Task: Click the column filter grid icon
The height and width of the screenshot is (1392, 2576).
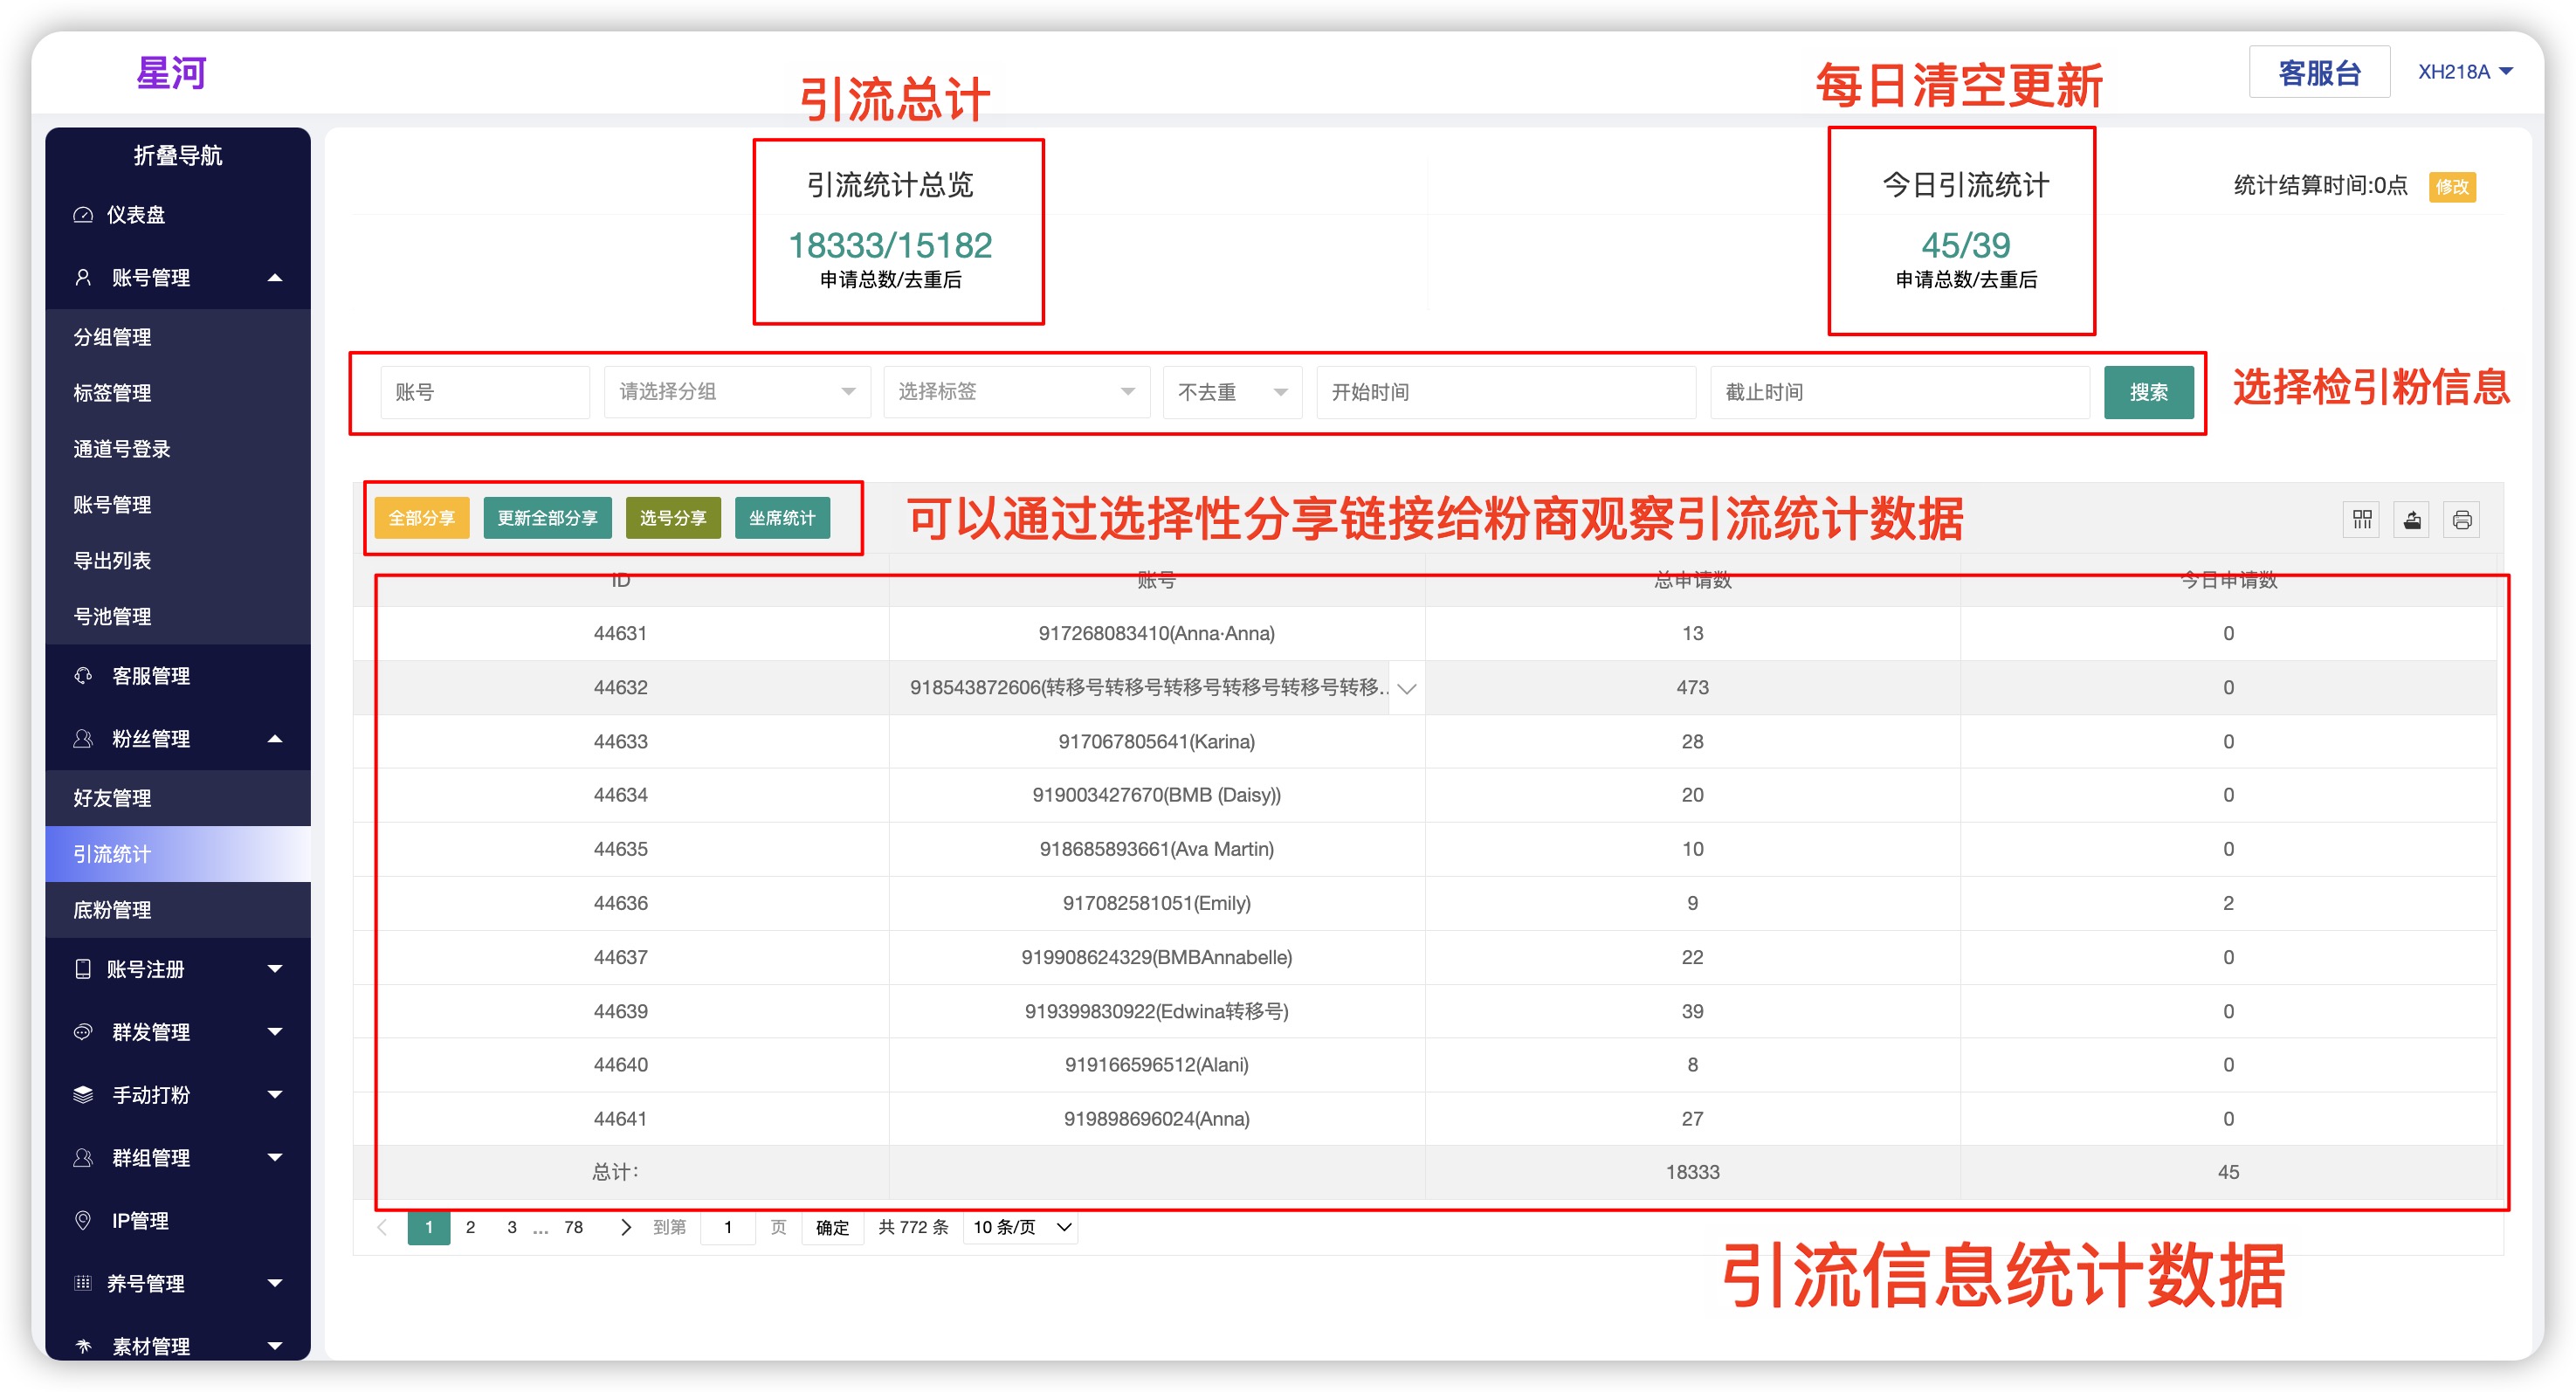Action: pos(2361,519)
